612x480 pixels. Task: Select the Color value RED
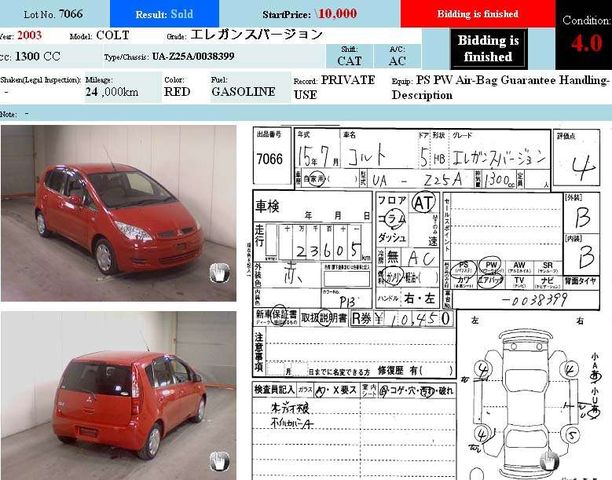(x=177, y=92)
